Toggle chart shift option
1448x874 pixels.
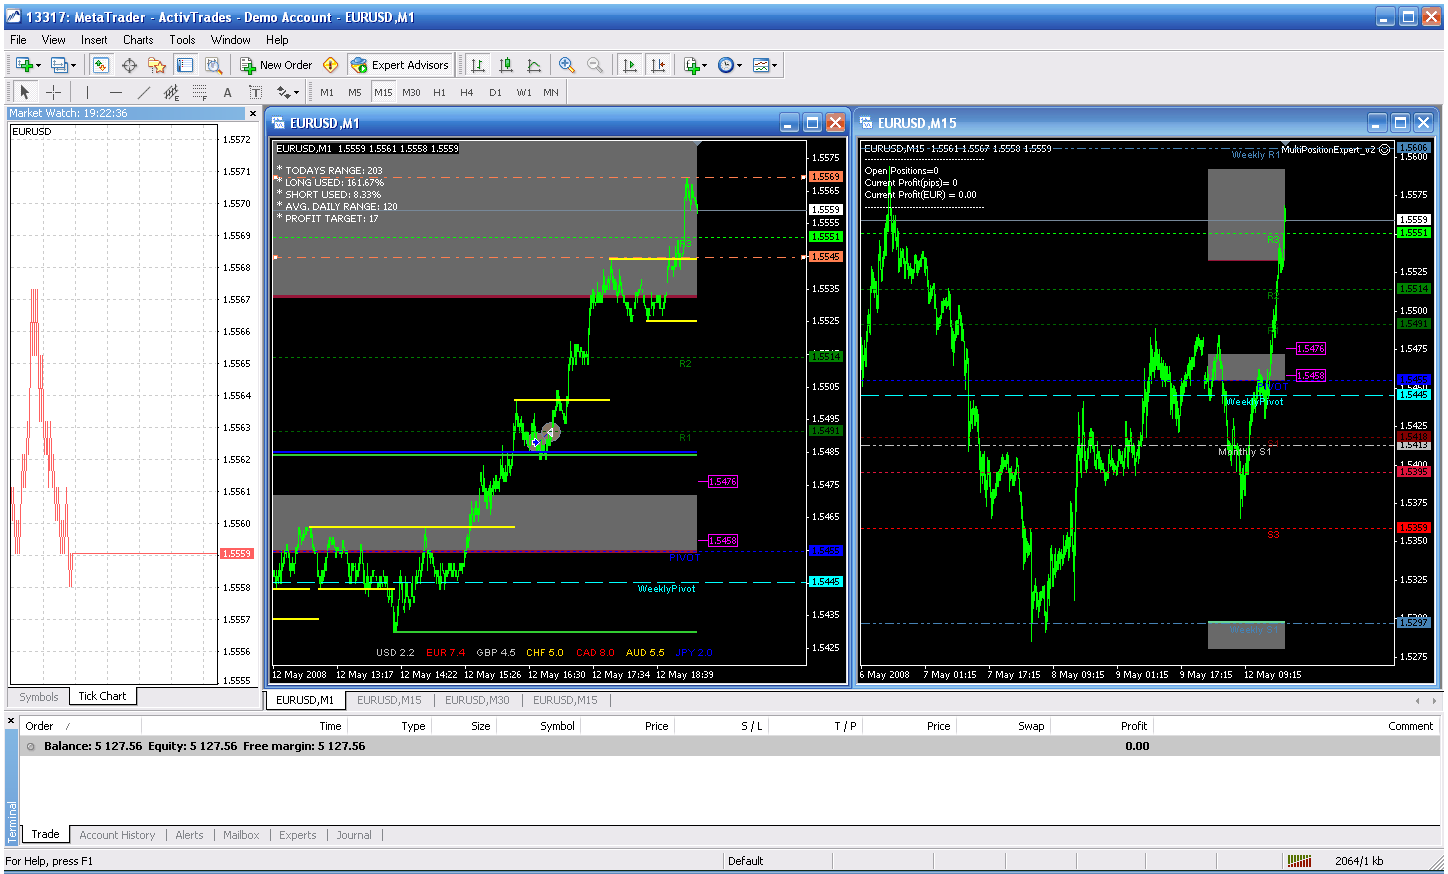point(657,65)
